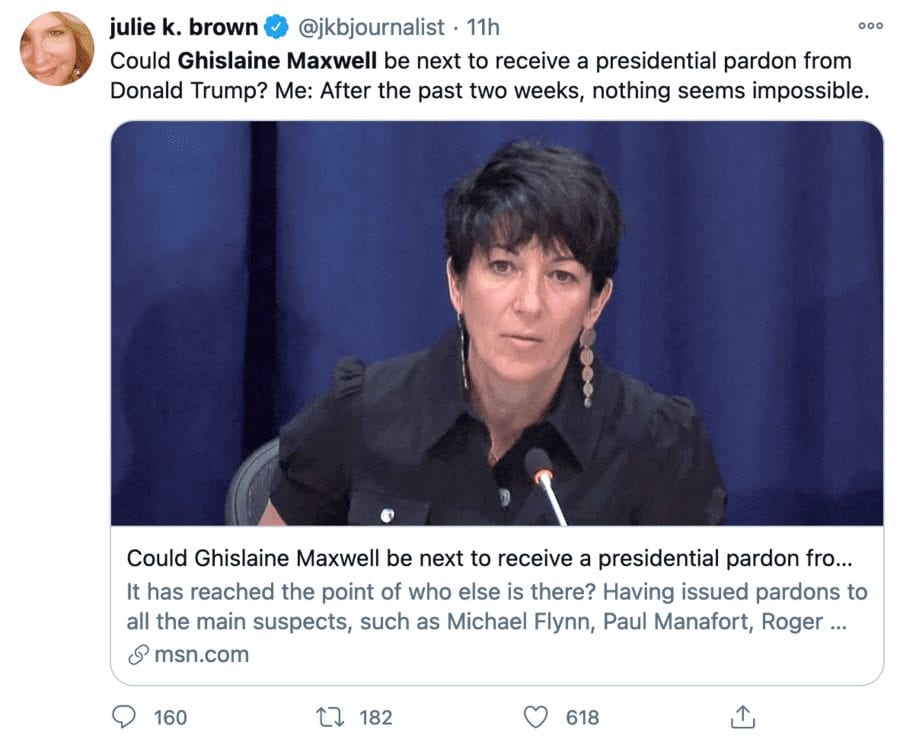The image size is (900, 739).
Task: Open julie k. brown's profile avatar
Action: [x=57, y=48]
